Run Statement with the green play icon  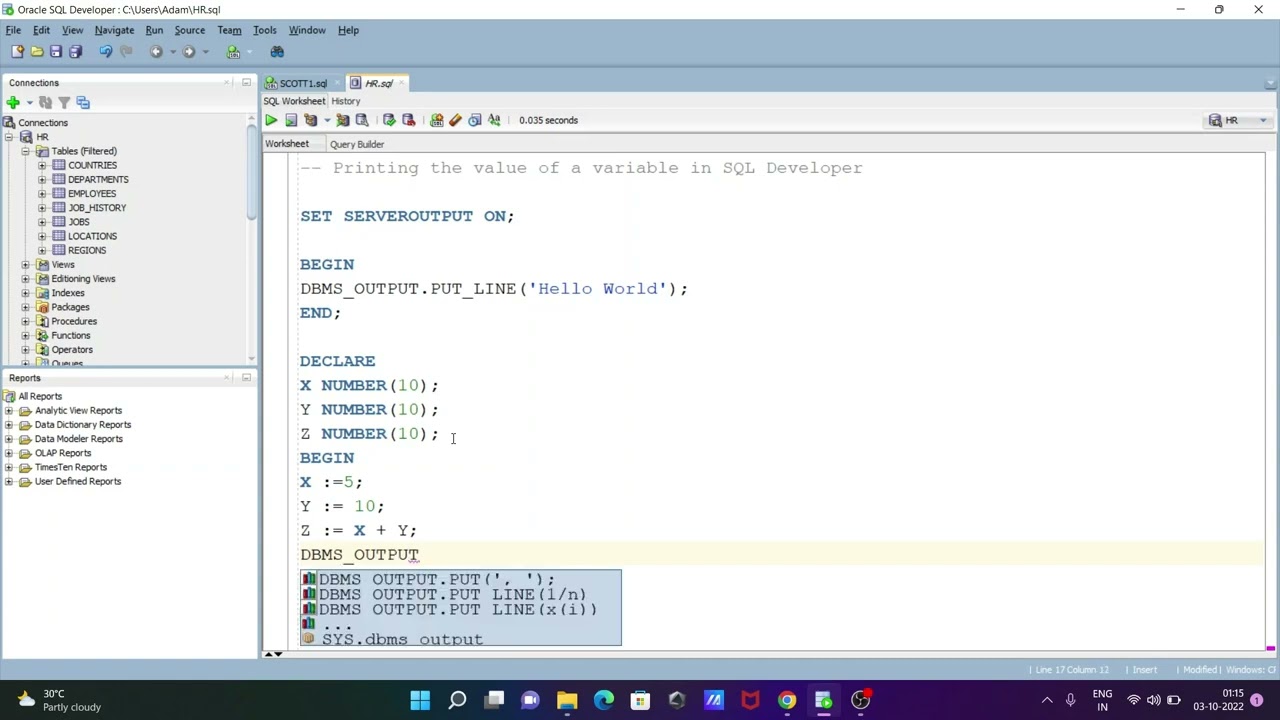[x=271, y=120]
